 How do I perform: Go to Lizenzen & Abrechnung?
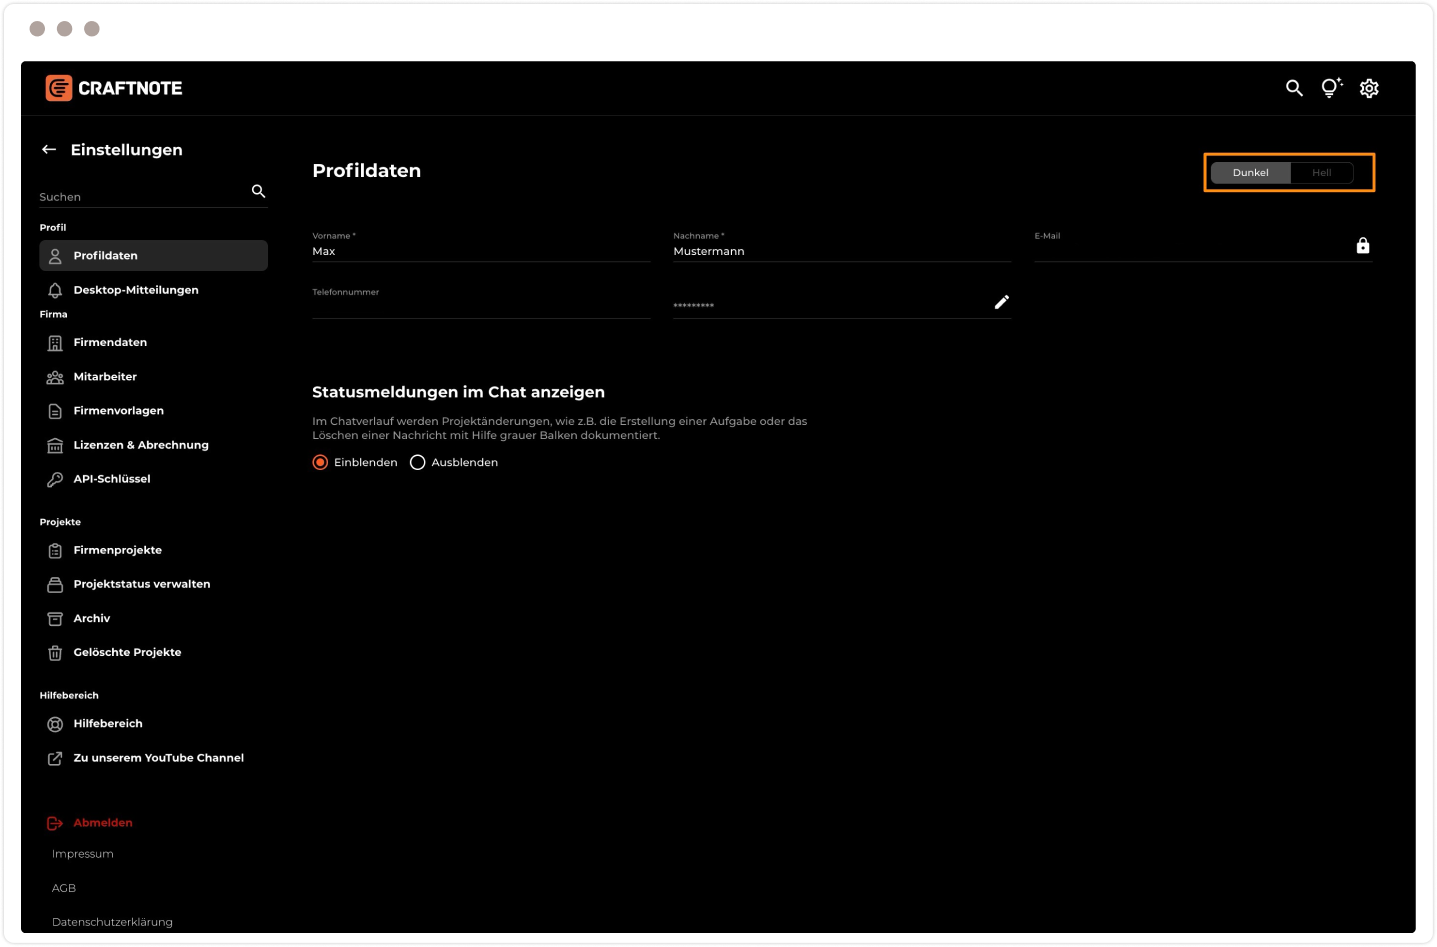(140, 445)
